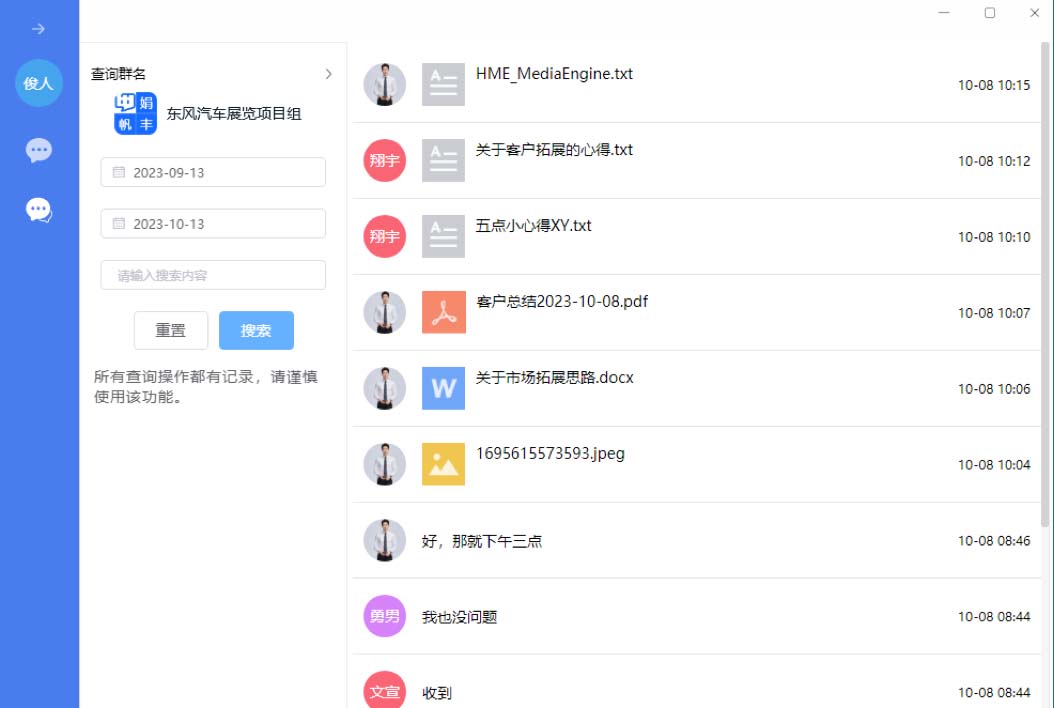Open the end date picker 2023-10-13
This screenshot has width=1054, height=708.
coord(213,224)
